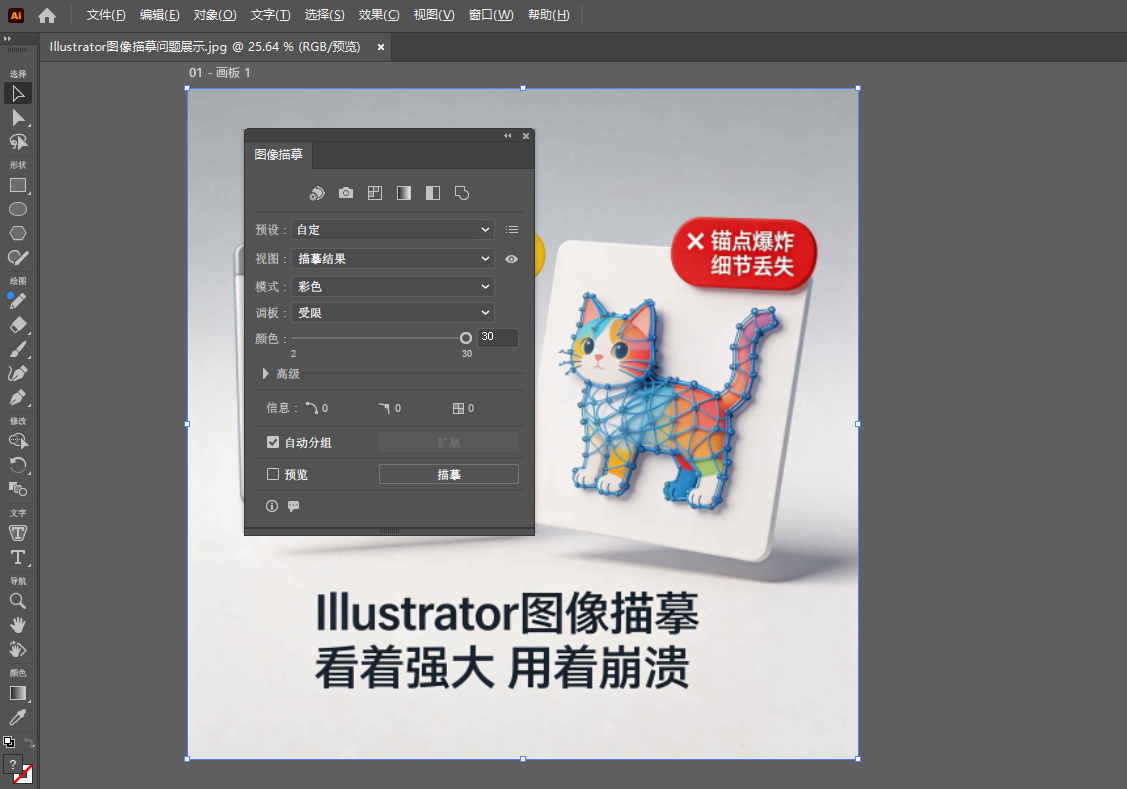Select the Selection (arrow) tool
The height and width of the screenshot is (789, 1127).
pos(18,93)
